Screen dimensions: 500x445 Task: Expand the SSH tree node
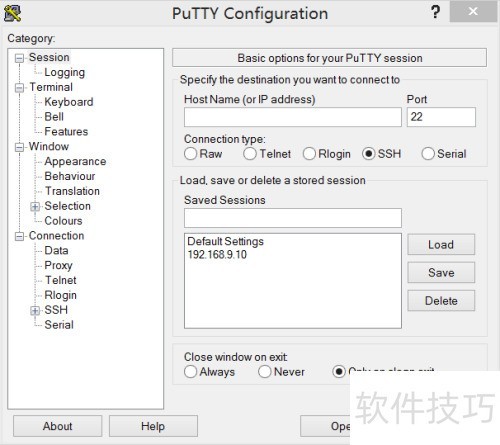[x=35, y=311]
